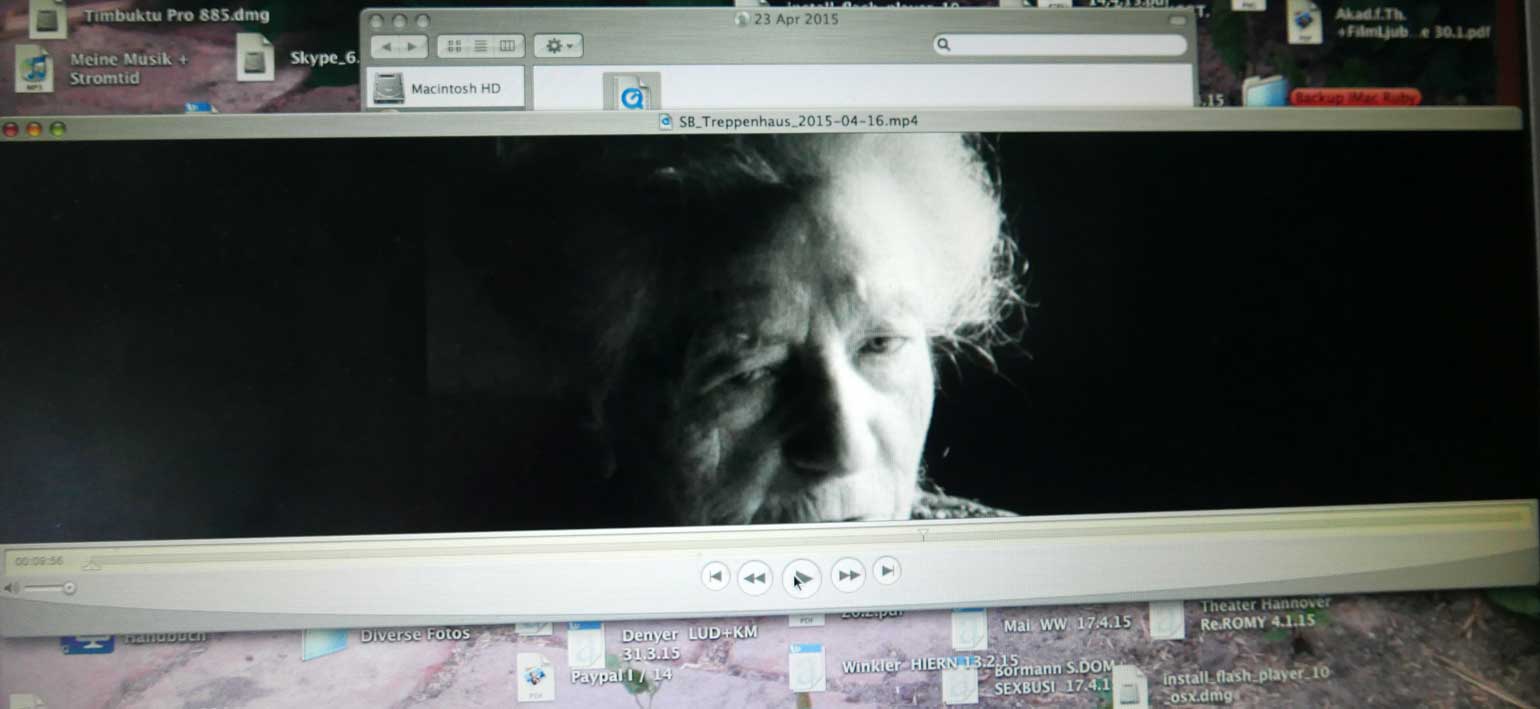Select Macintosh HD in Finder sidebar
Viewport: 1540px width, 709px height.
[443, 88]
